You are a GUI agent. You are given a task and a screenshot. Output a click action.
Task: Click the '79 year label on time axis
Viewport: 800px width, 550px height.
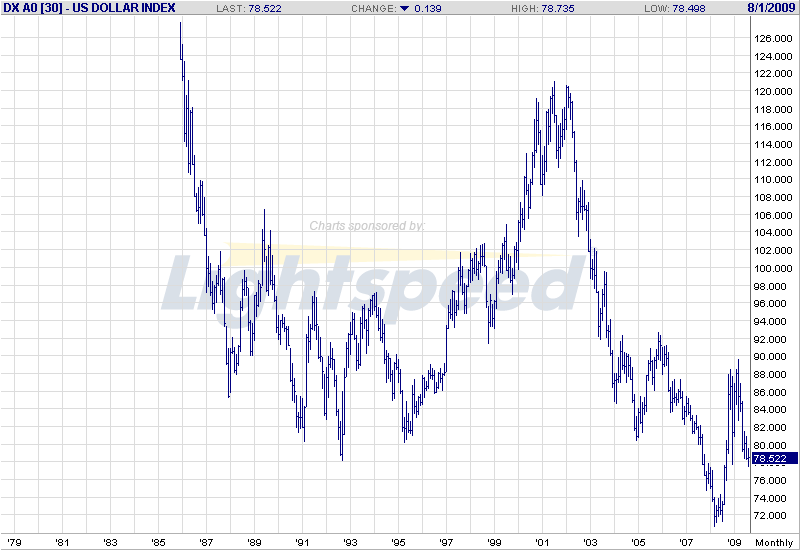tap(14, 542)
